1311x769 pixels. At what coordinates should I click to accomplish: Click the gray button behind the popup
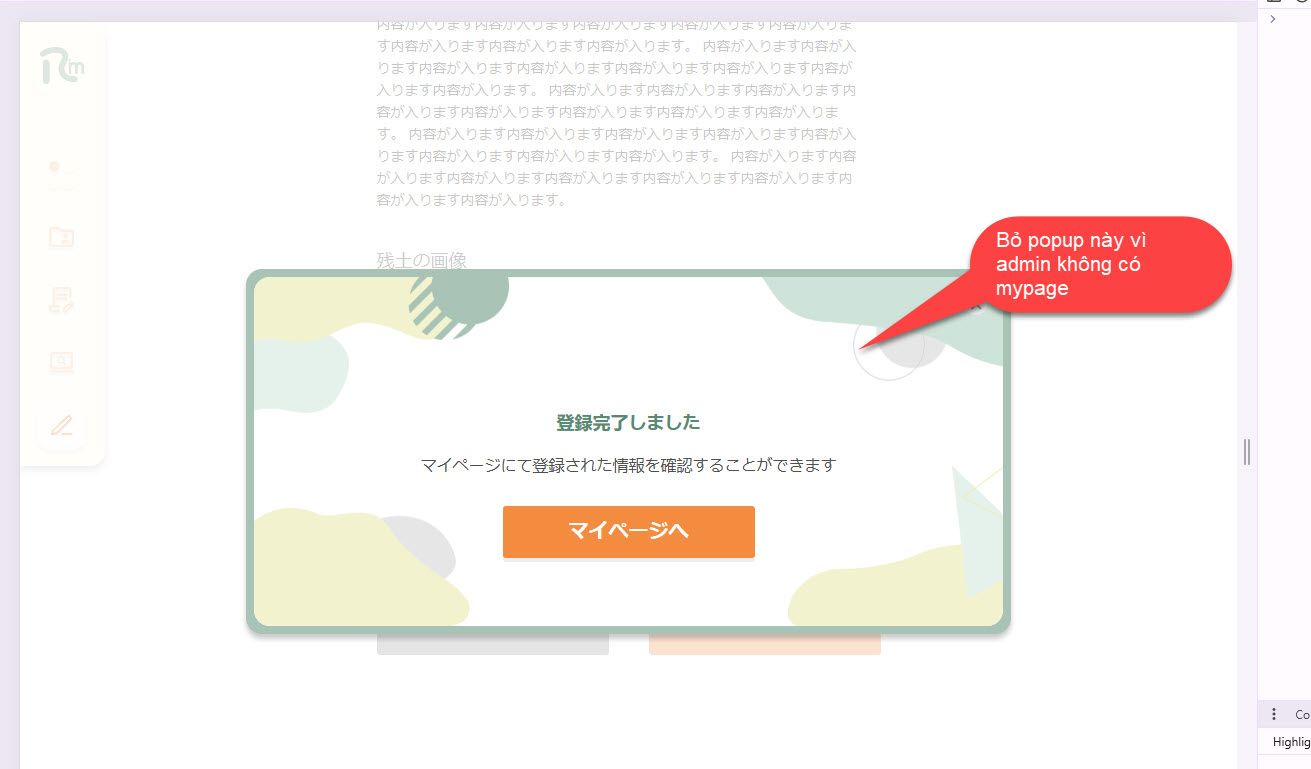point(492,645)
